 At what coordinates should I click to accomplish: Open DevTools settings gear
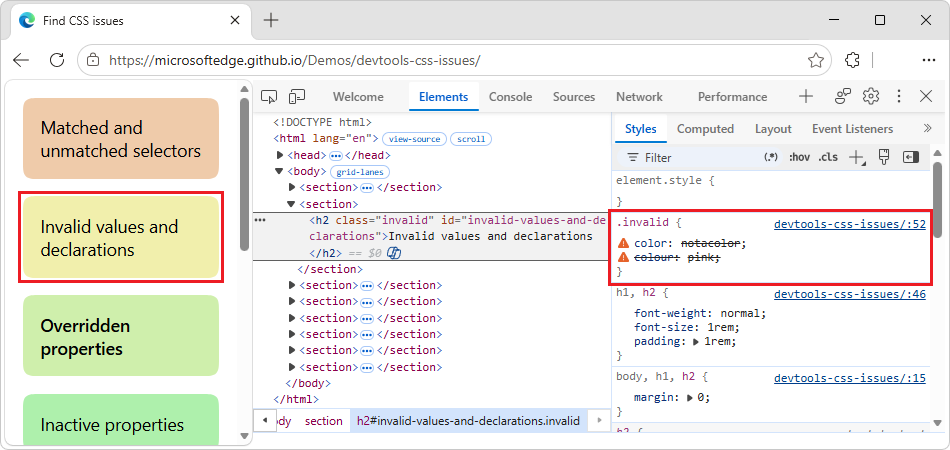(871, 96)
